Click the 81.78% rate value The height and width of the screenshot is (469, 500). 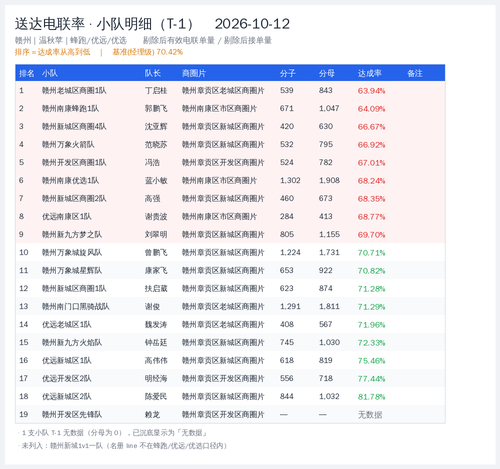371,397
